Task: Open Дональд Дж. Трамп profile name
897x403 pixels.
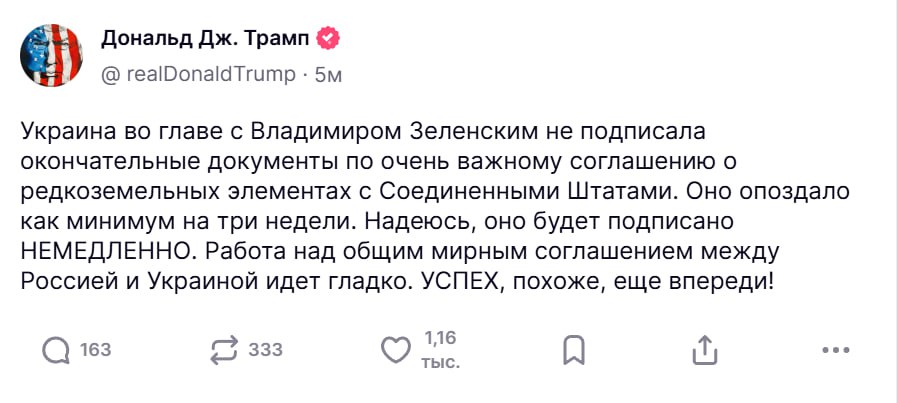Action: pyautogui.click(x=205, y=39)
